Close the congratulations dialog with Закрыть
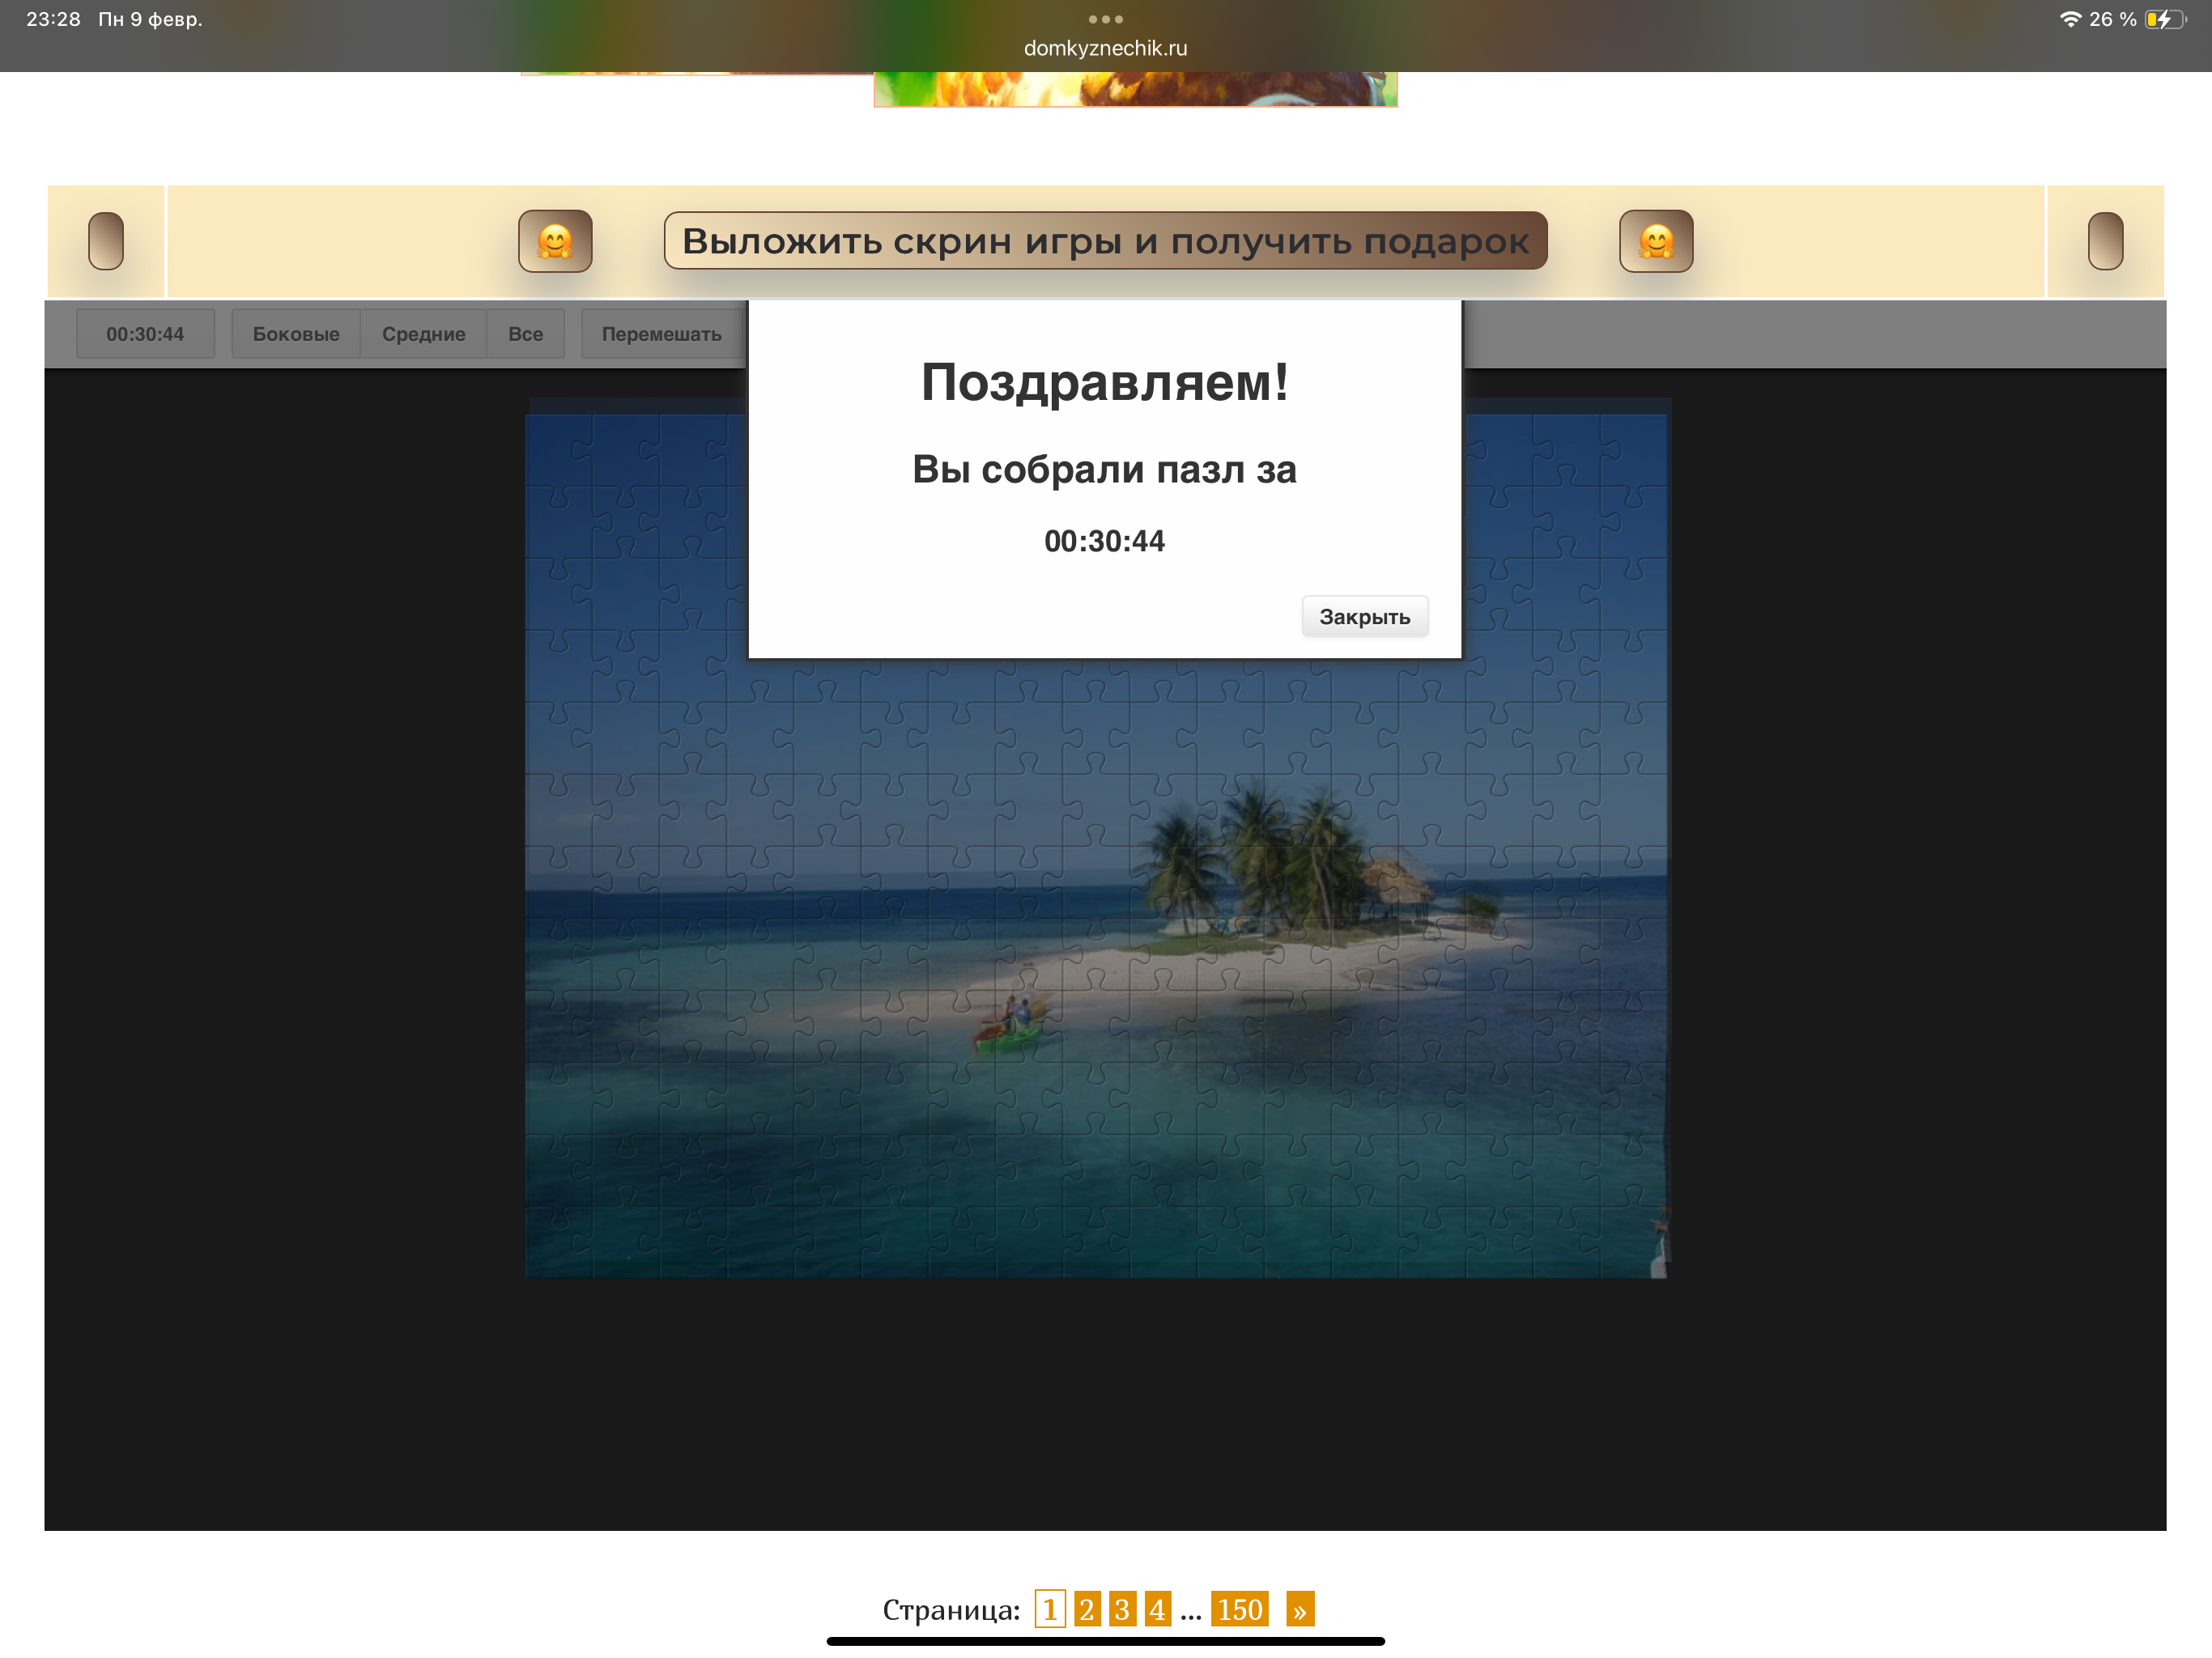Image resolution: width=2212 pixels, height=1658 pixels. click(1364, 616)
